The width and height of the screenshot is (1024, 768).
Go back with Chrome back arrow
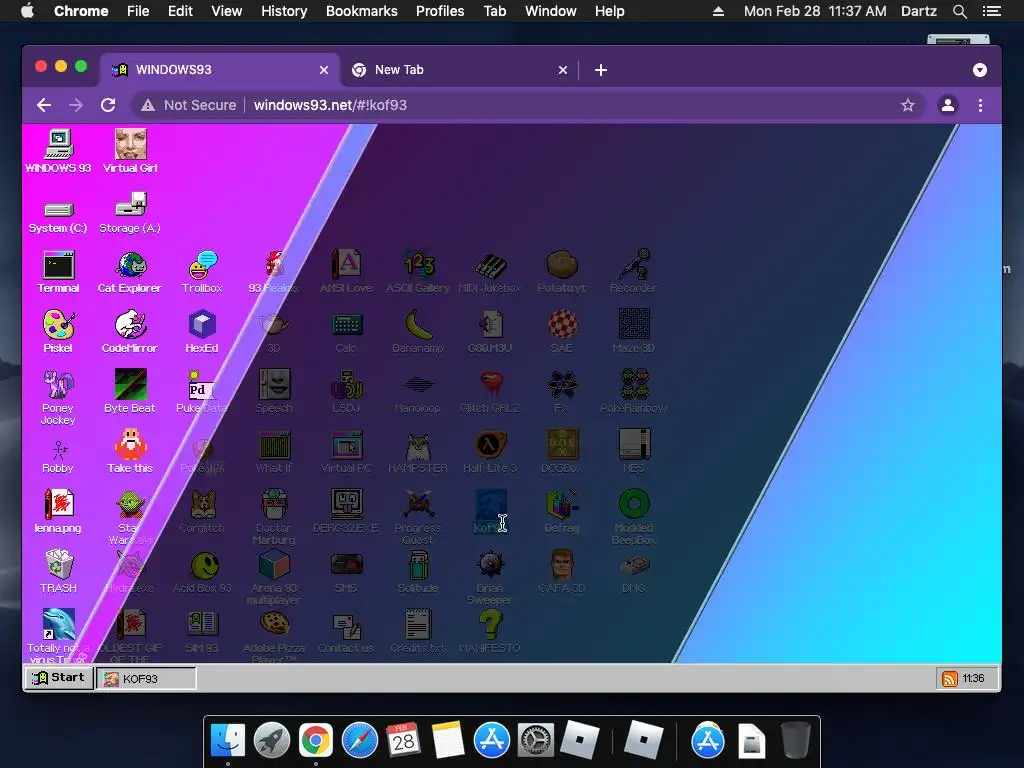pyautogui.click(x=44, y=105)
